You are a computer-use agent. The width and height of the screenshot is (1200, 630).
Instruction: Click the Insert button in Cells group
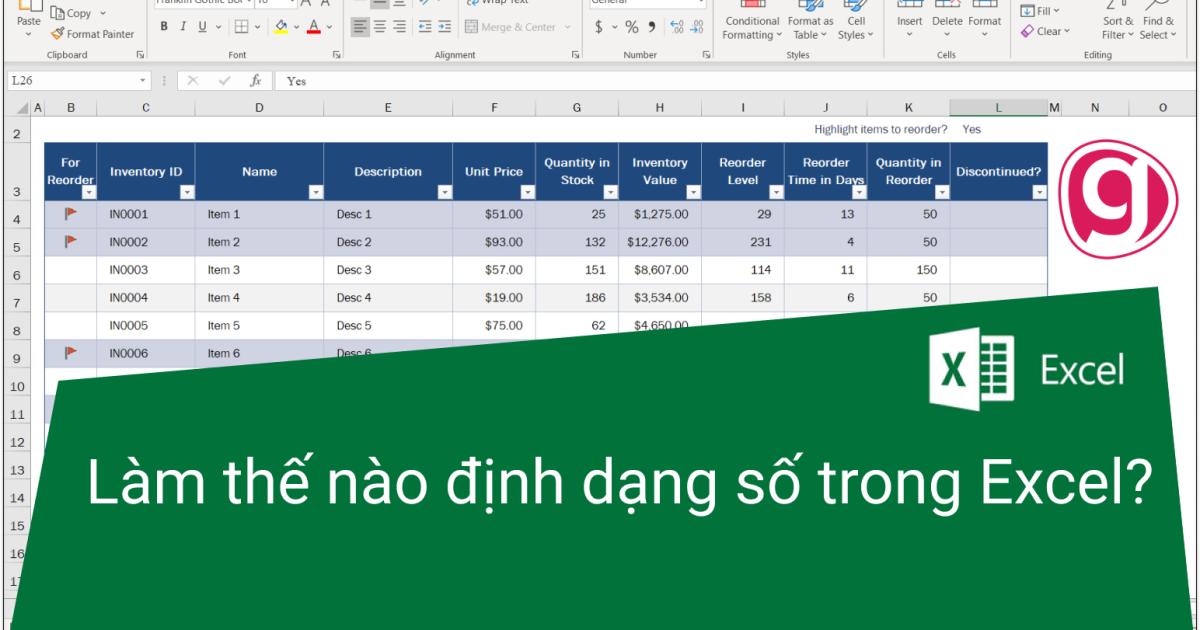(x=910, y=20)
